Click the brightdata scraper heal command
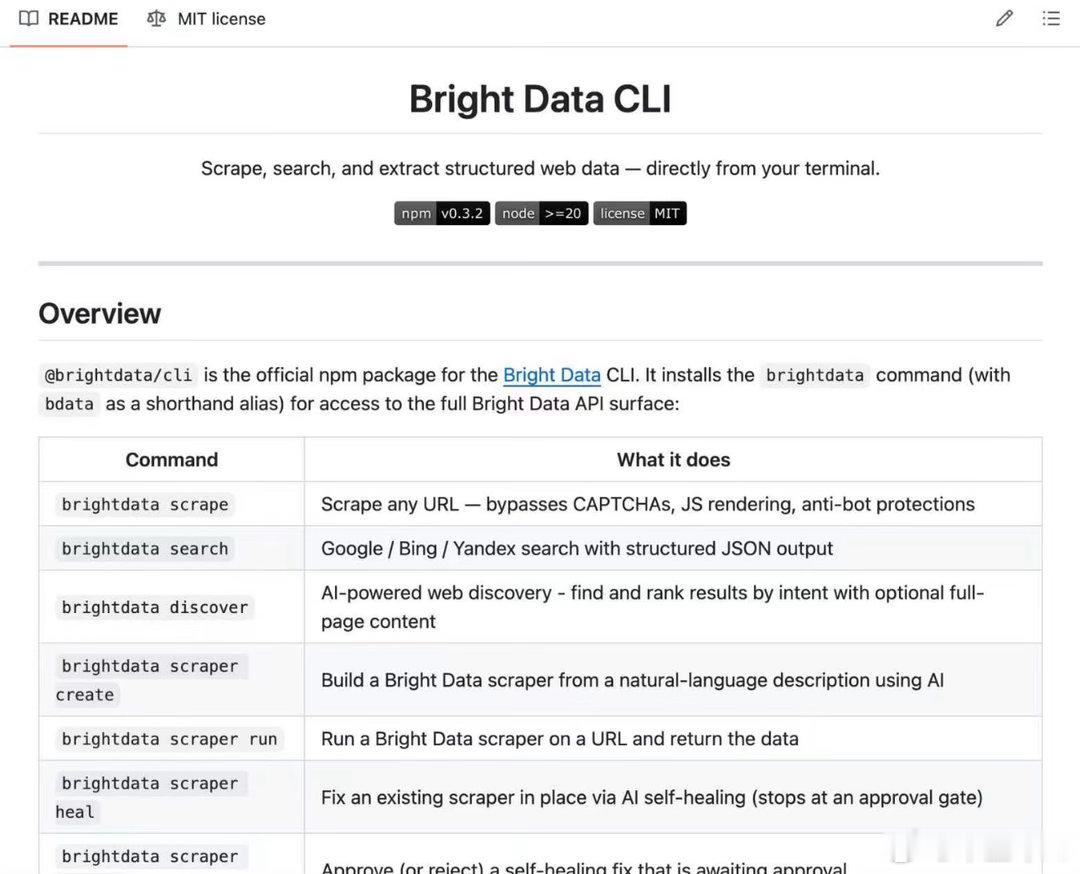The width and height of the screenshot is (1080, 874). (x=151, y=797)
